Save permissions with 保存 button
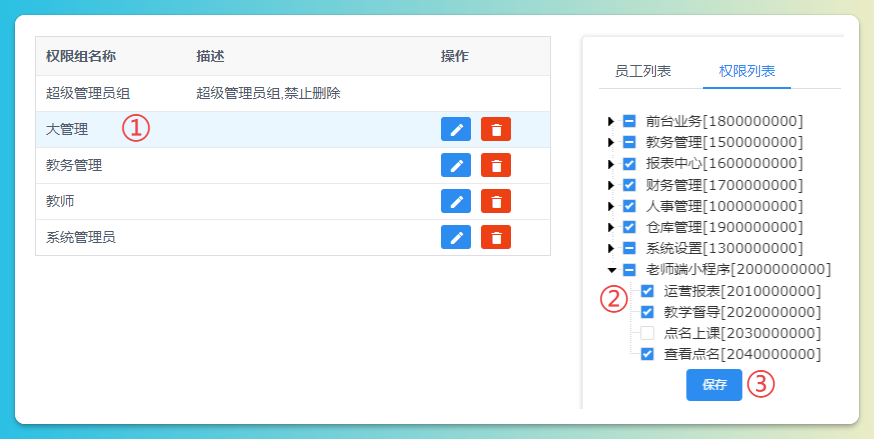Screen dimensions: 874x439 (x=714, y=385)
